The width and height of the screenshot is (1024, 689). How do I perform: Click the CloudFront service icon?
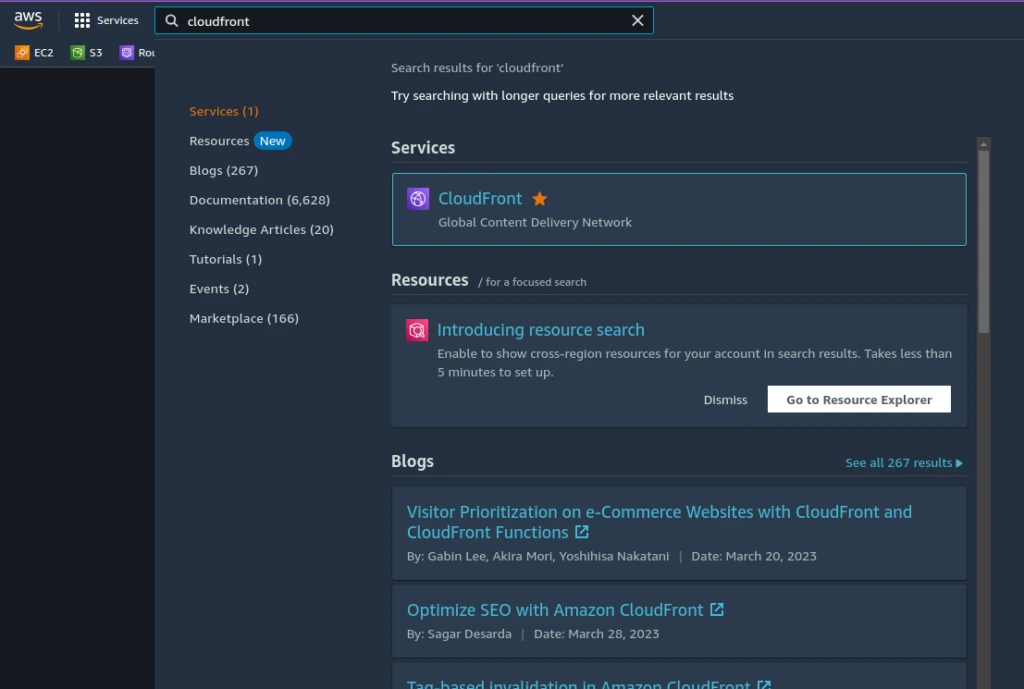pos(418,199)
